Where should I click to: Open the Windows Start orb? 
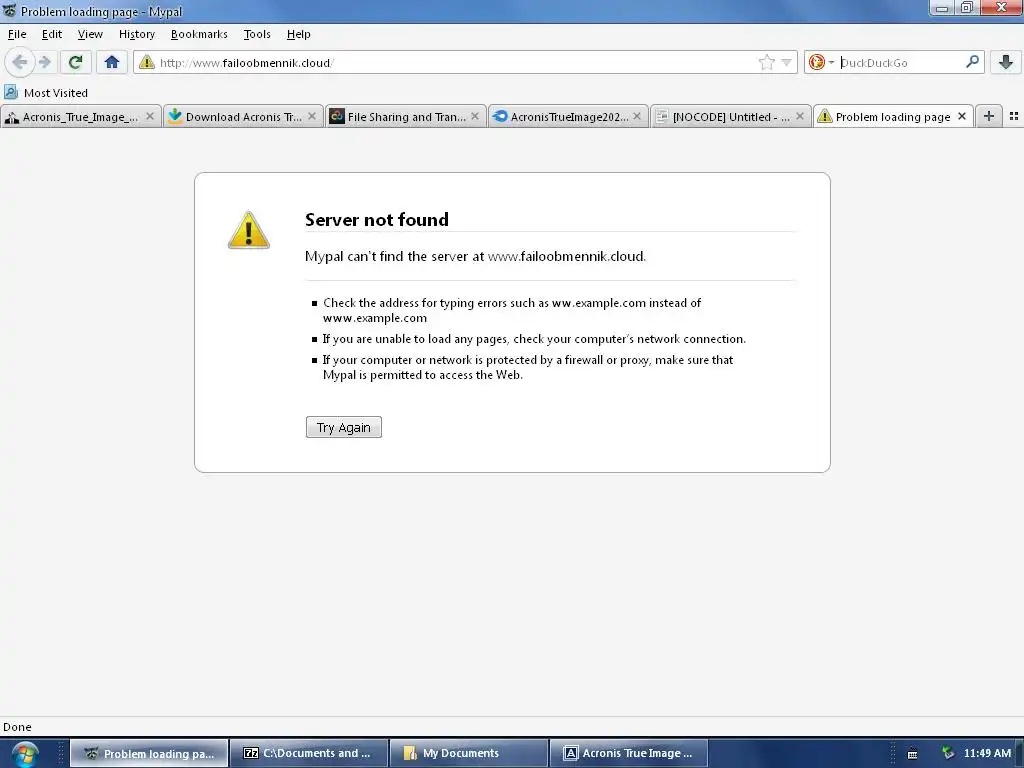25,754
